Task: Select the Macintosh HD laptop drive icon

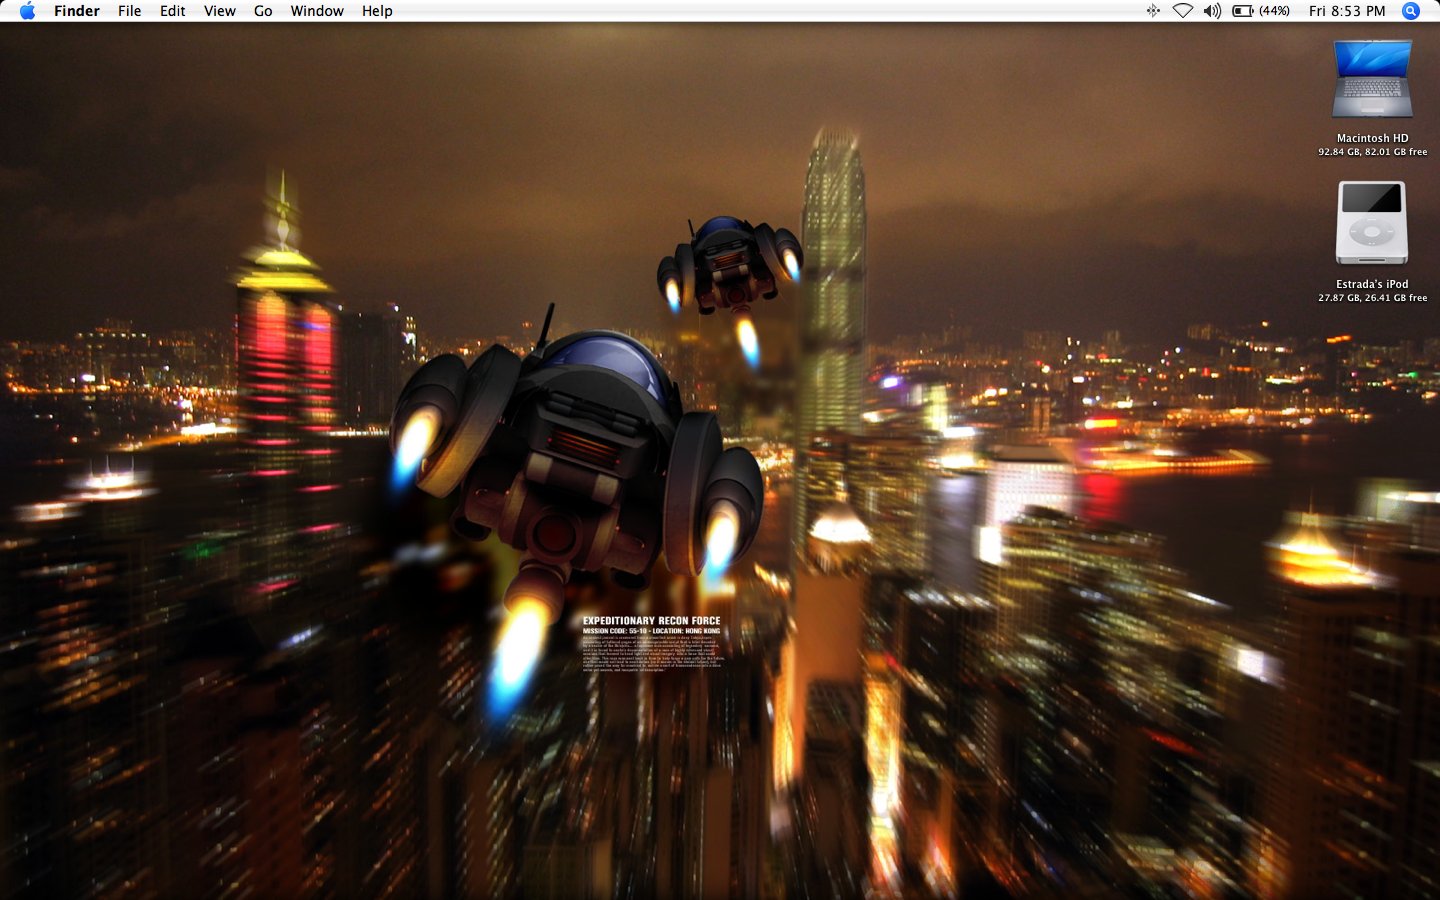Action: click(x=1372, y=80)
